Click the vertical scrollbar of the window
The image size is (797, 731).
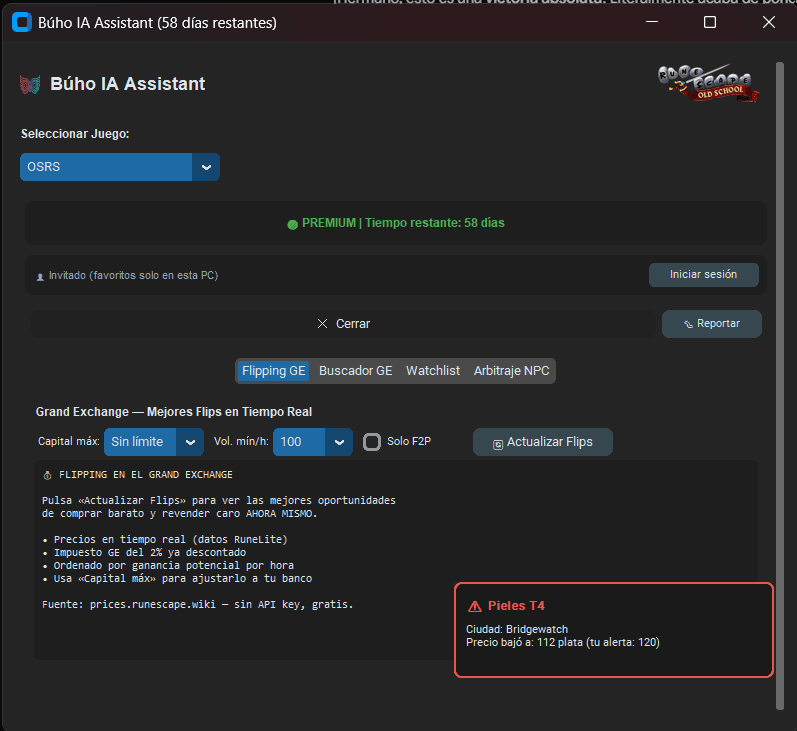click(x=780, y=385)
